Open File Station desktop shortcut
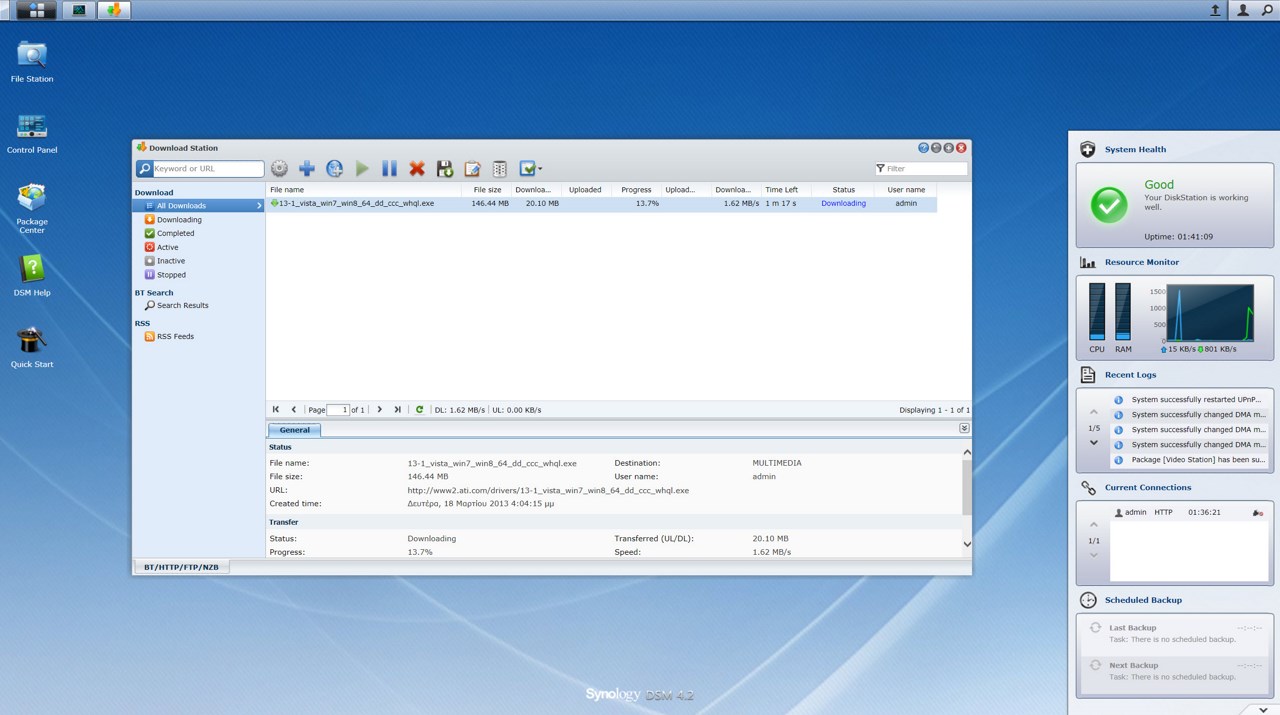 pyautogui.click(x=32, y=62)
